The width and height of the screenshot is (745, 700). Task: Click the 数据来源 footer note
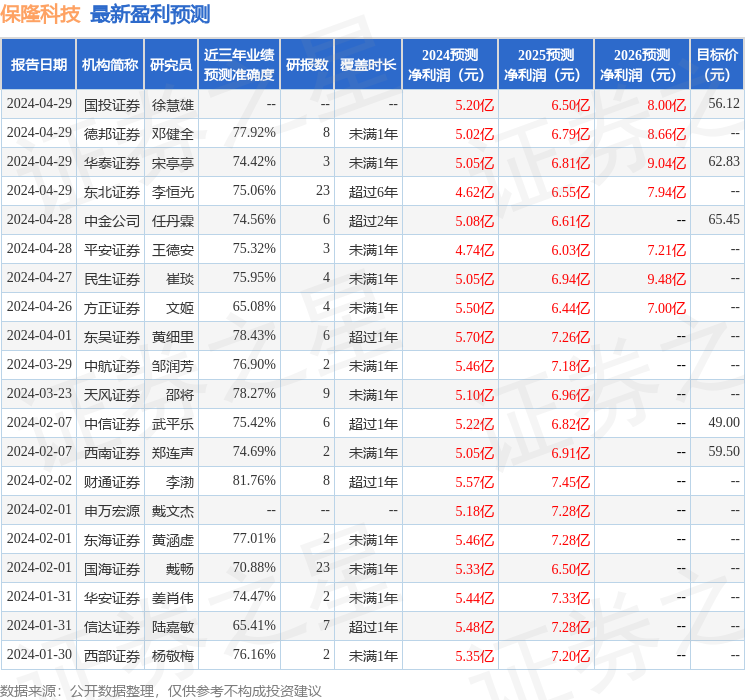pos(161,691)
